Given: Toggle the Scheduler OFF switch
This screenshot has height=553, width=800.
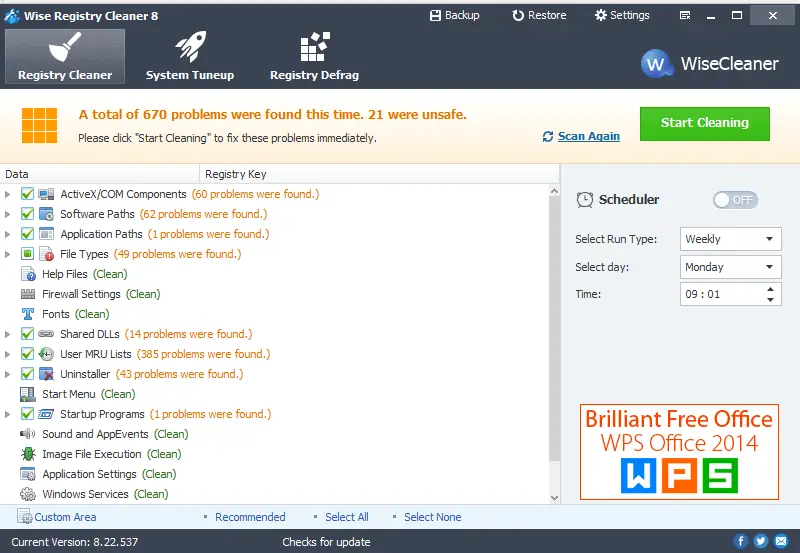Looking at the screenshot, I should (x=735, y=200).
